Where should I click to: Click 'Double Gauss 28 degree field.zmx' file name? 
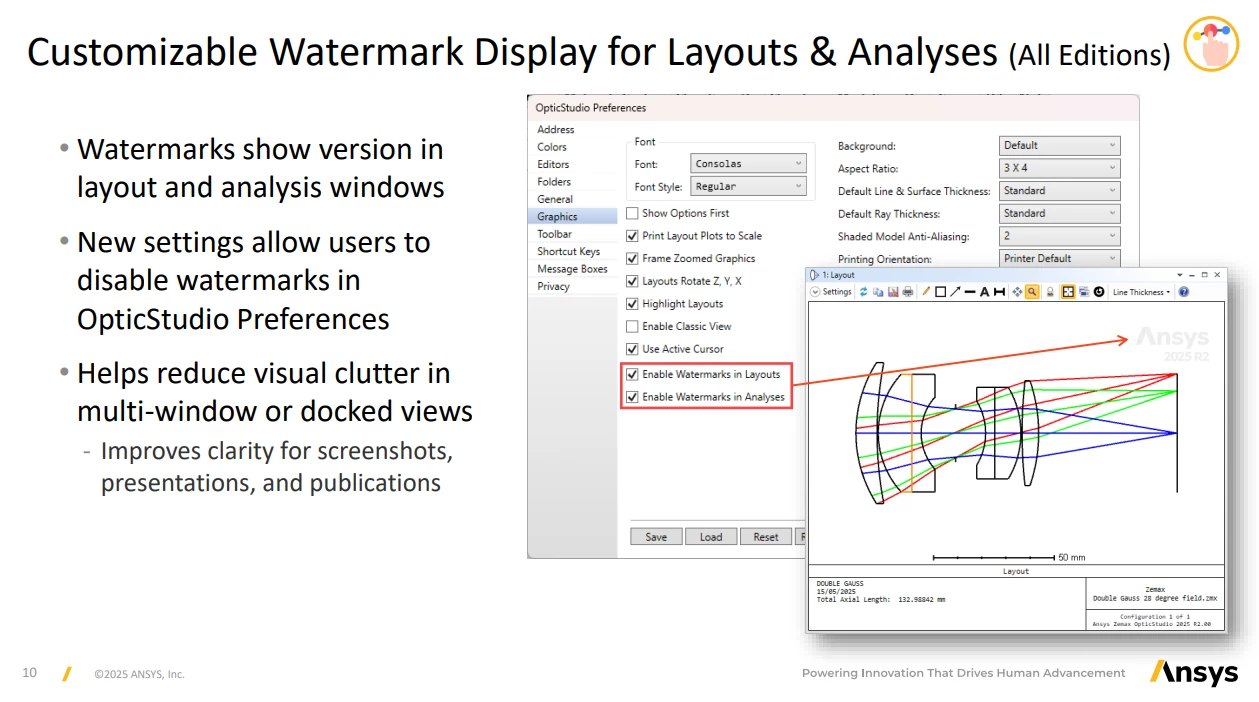pyautogui.click(x=1155, y=599)
